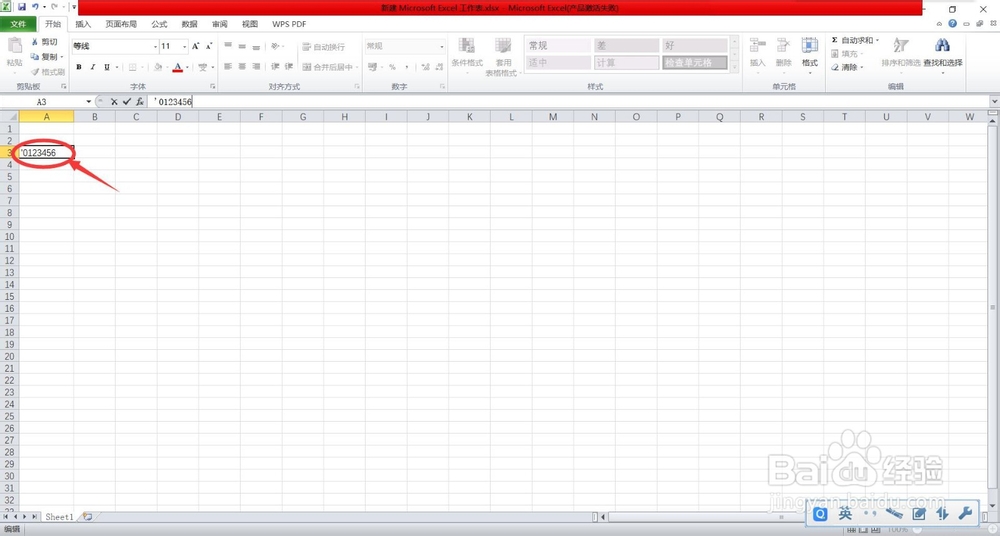Toggle bold formatting
The width and height of the screenshot is (1000, 536).
79,67
